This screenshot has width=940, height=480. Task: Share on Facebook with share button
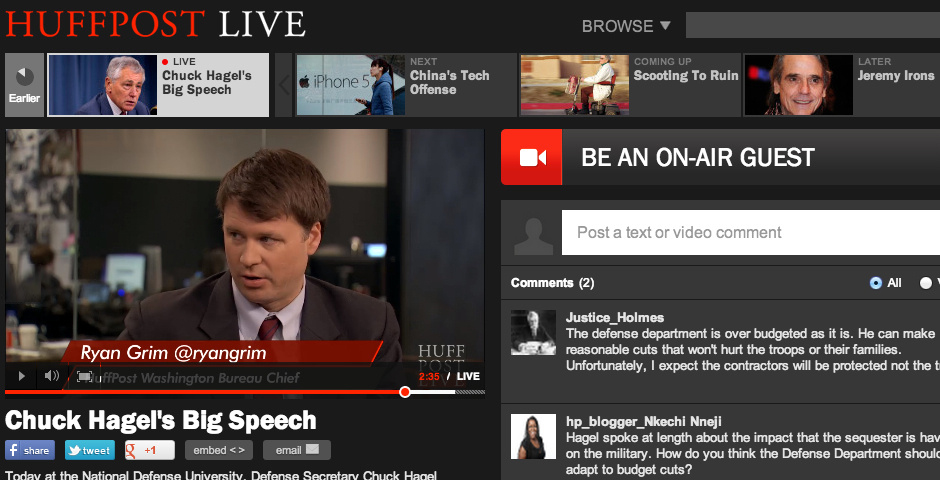coord(30,450)
